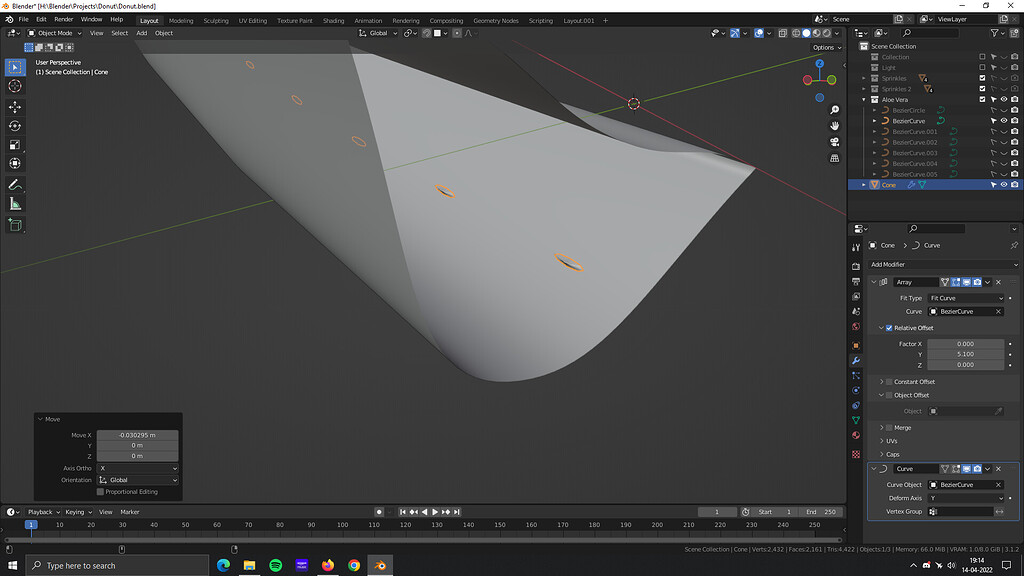Image resolution: width=1024 pixels, height=576 pixels.
Task: Open the Add Modifier dropdown
Action: 943,264
